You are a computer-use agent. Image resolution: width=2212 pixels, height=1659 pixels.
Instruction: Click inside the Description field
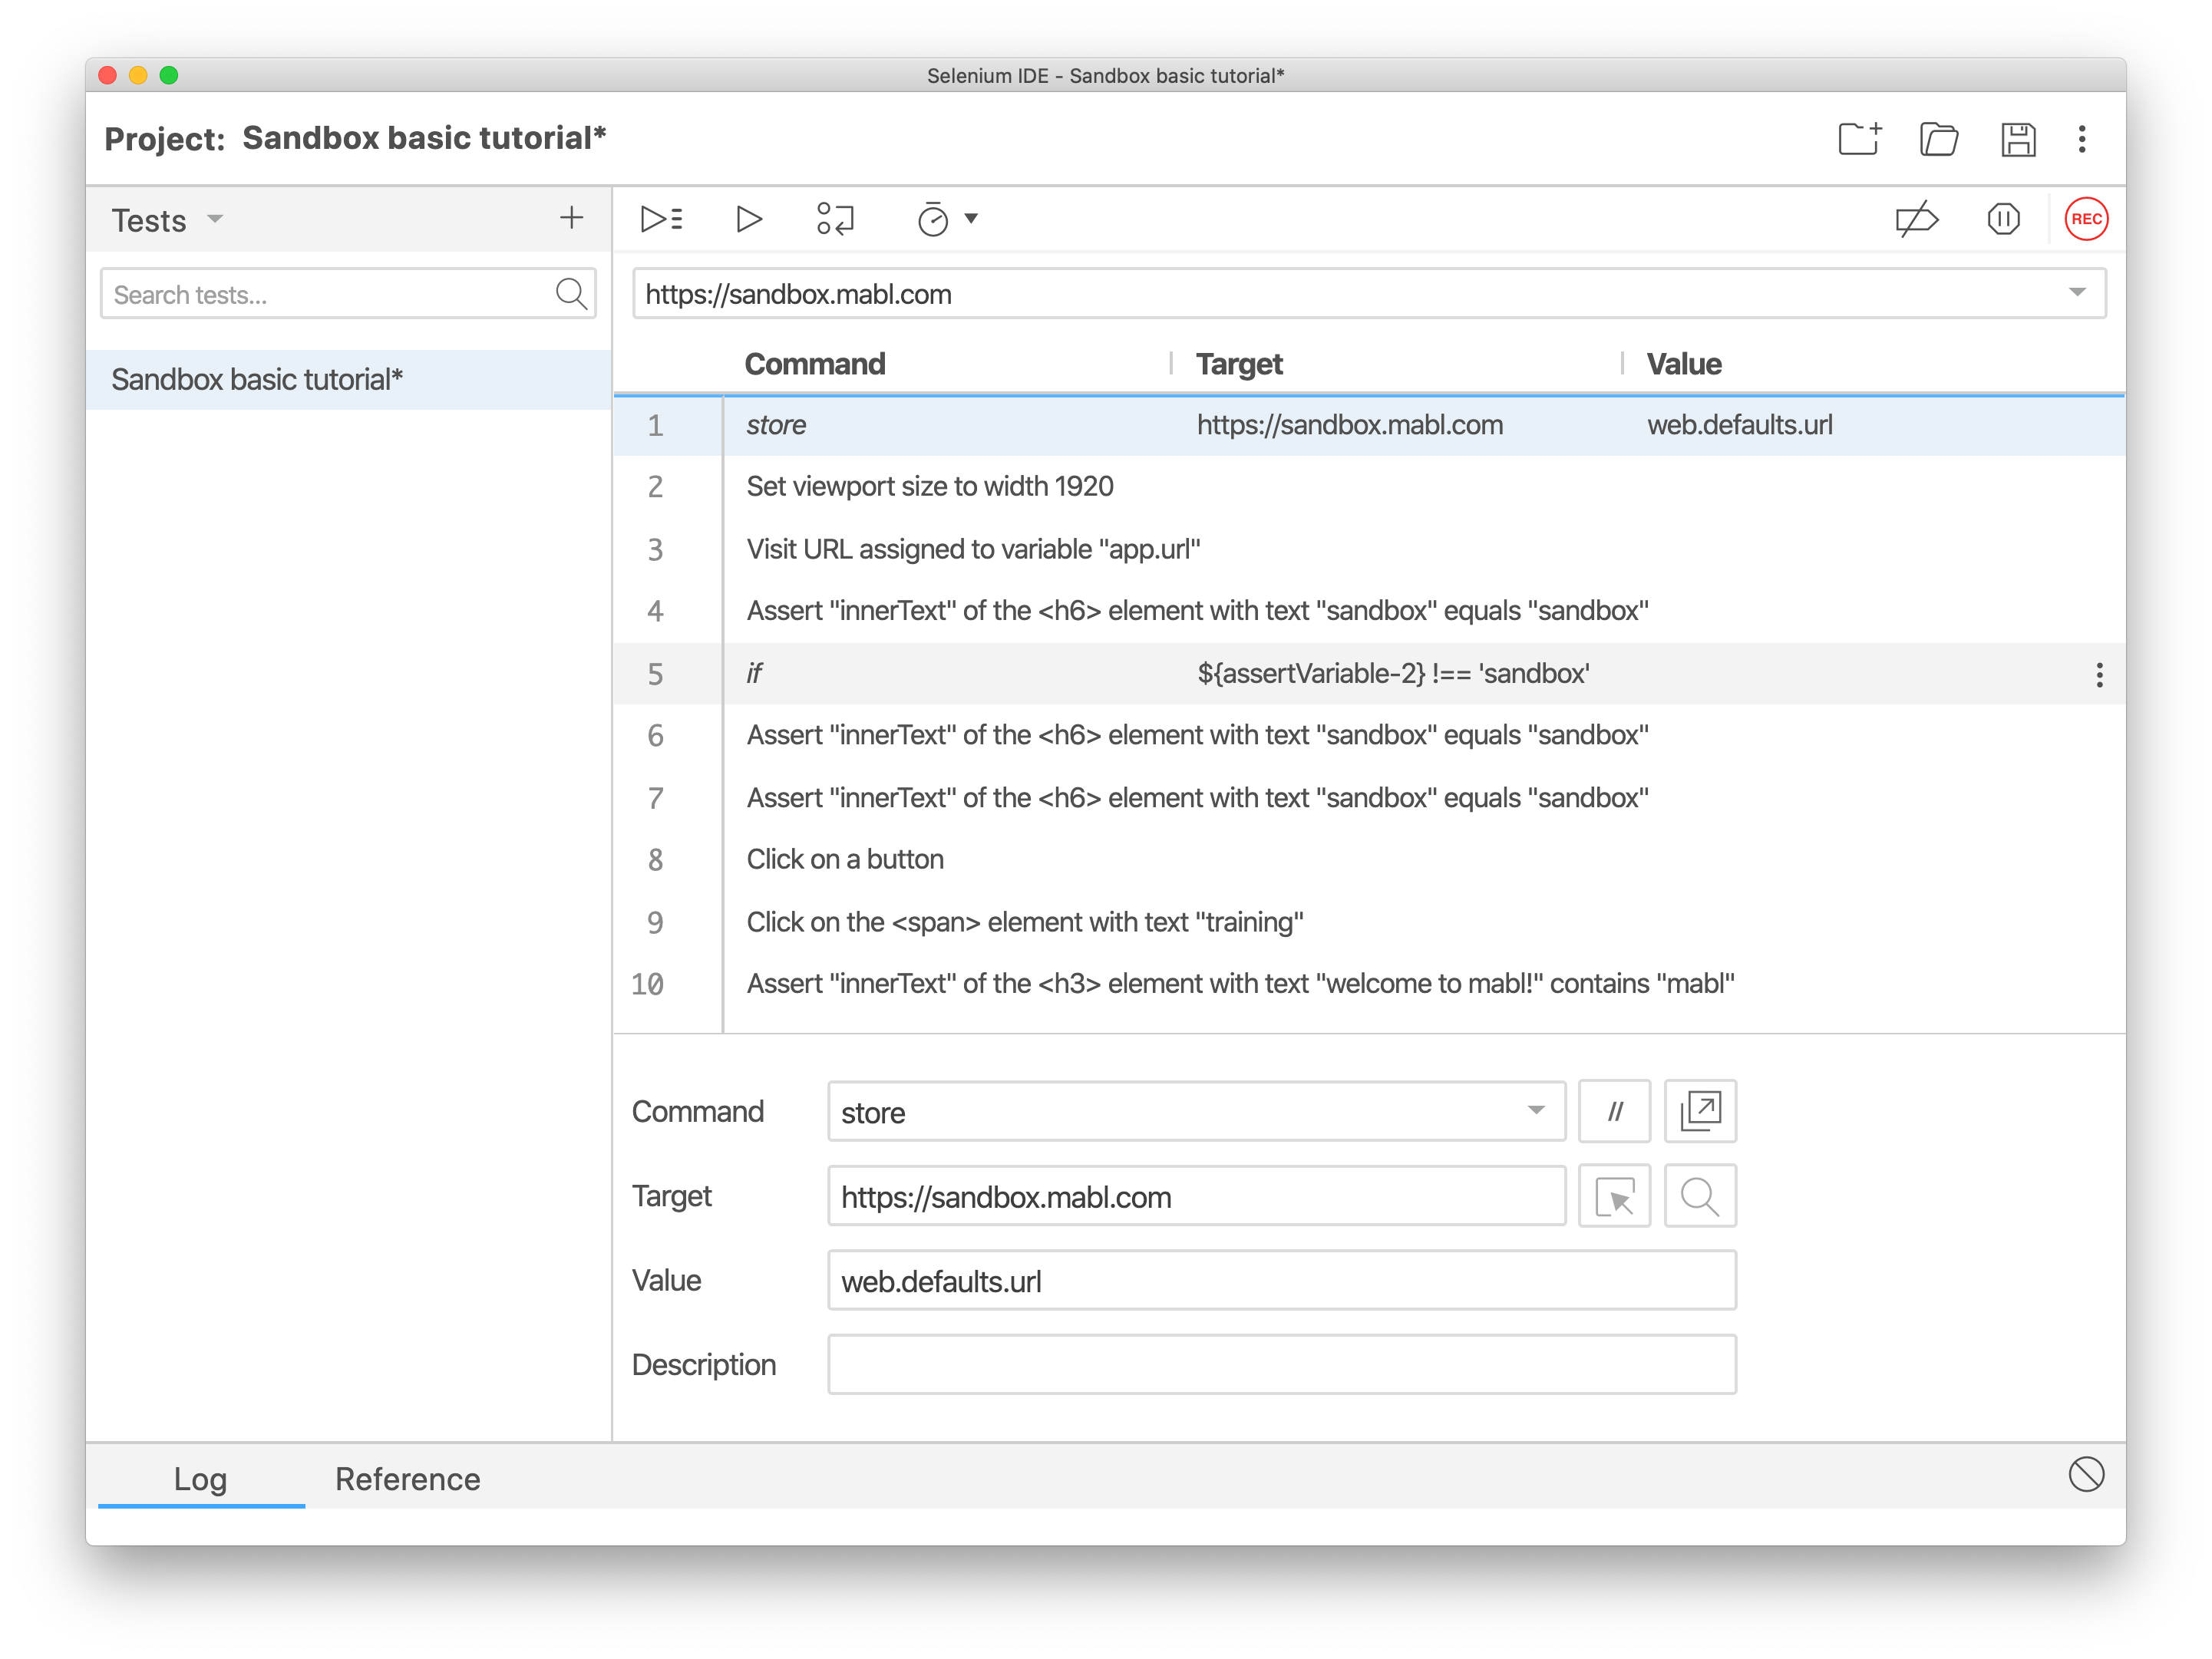click(x=1283, y=1364)
